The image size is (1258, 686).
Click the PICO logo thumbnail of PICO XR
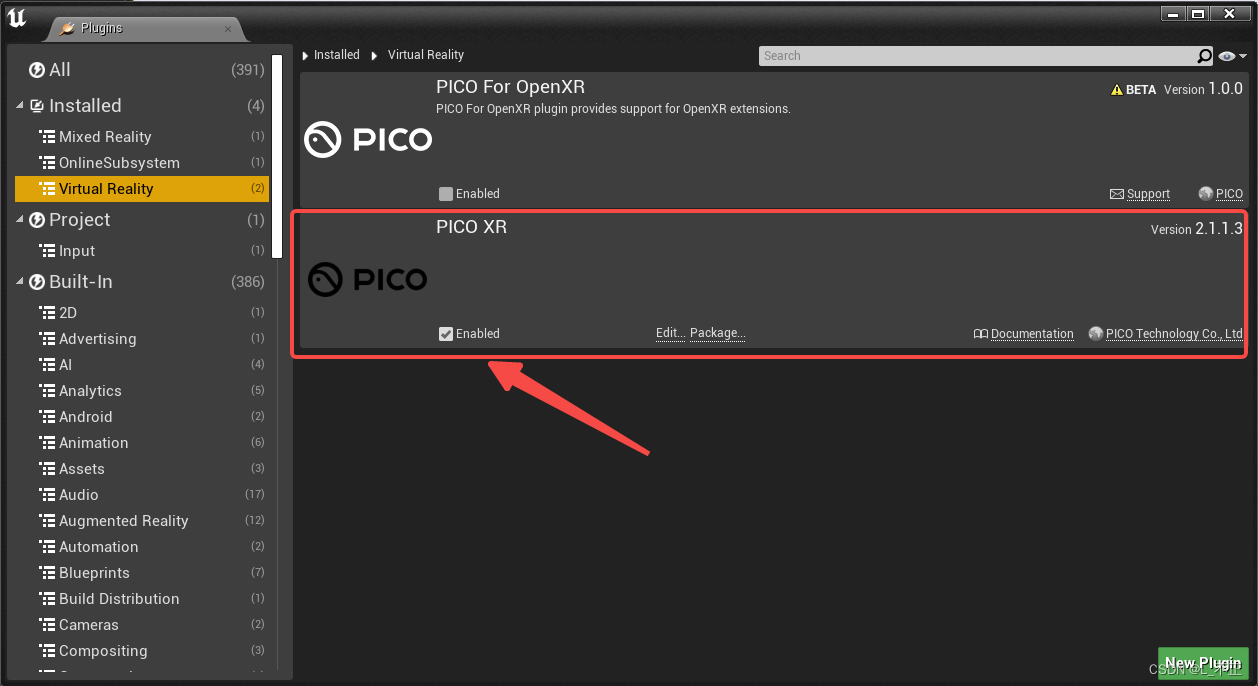click(x=368, y=279)
